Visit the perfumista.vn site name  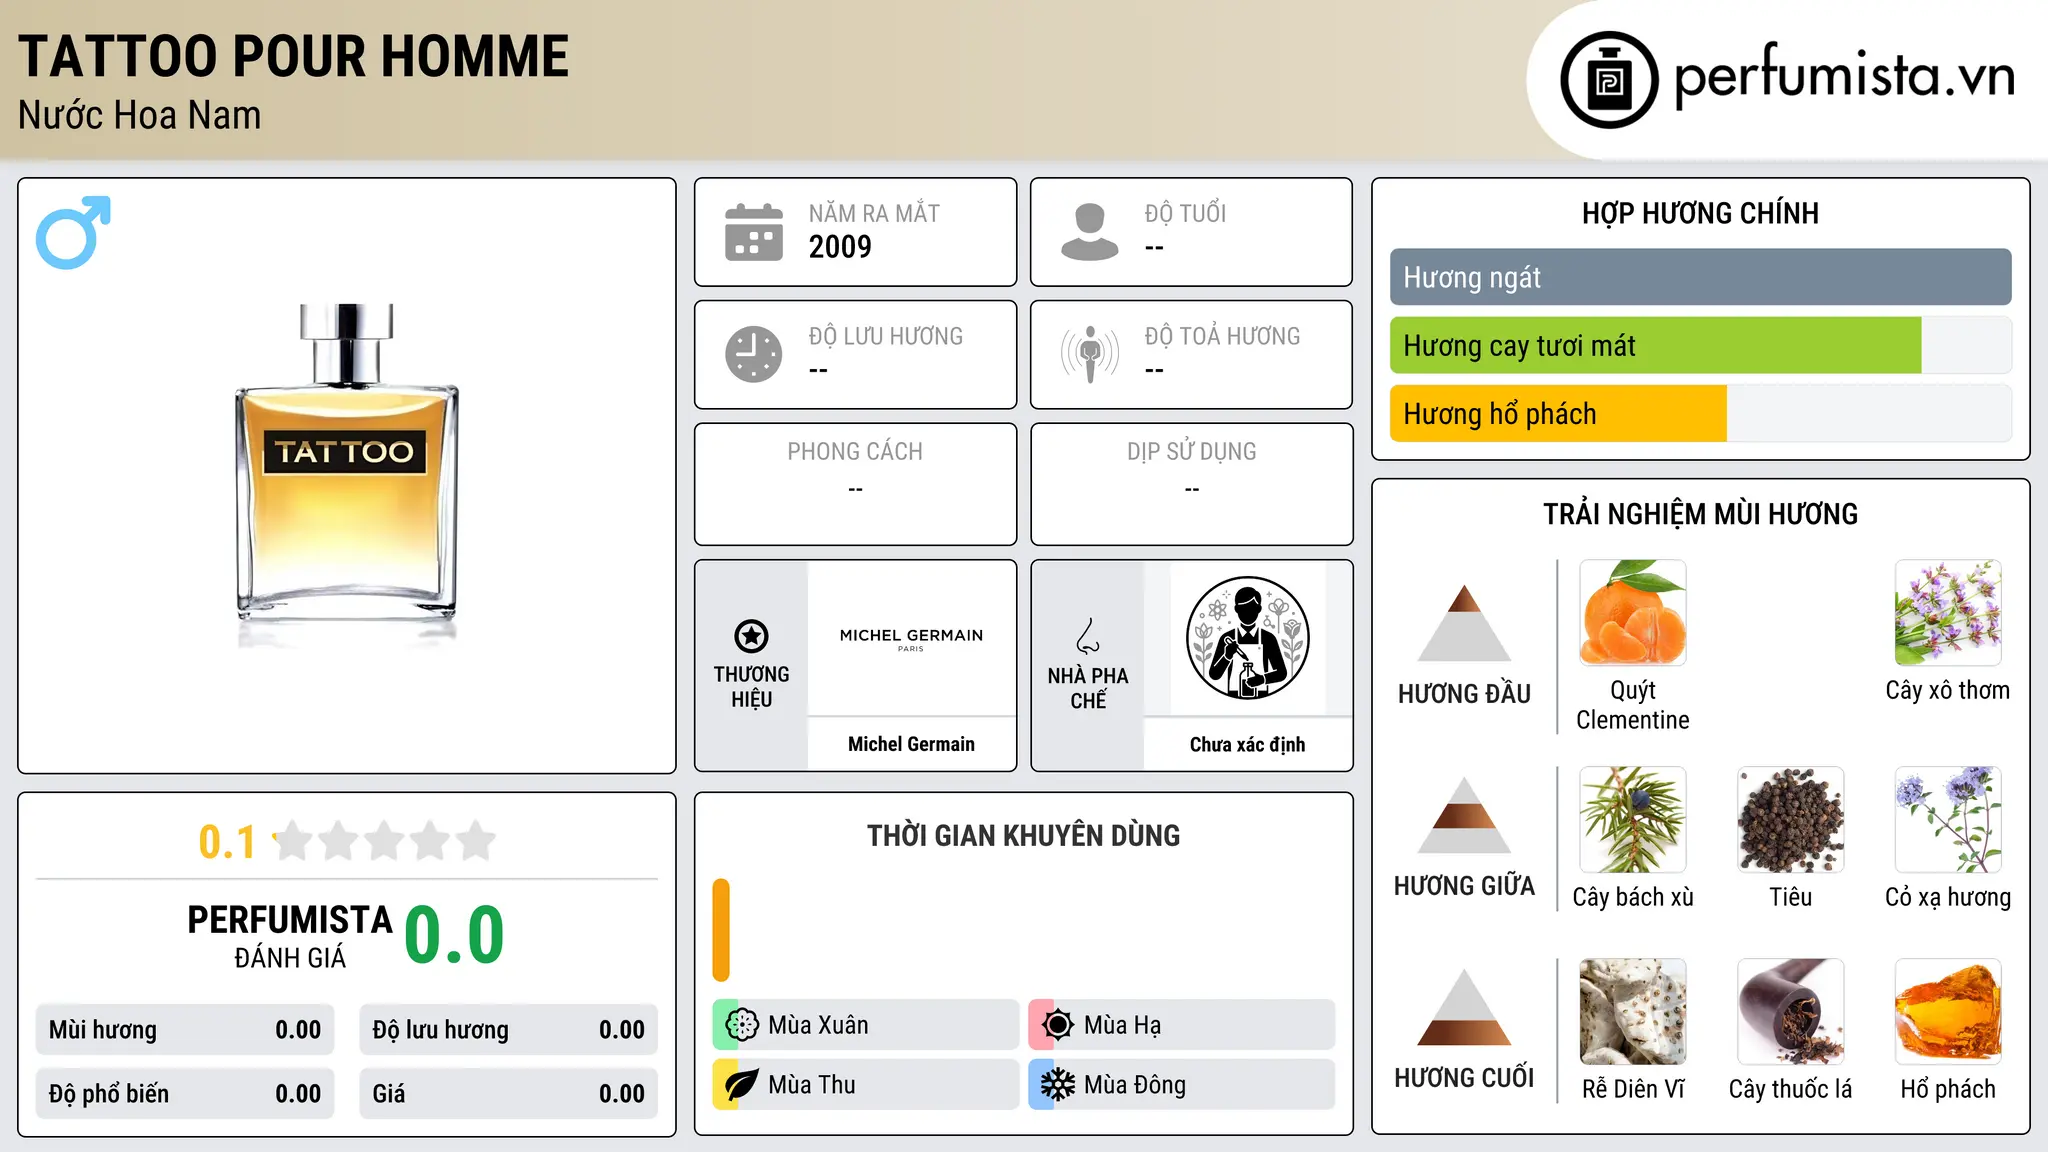pyautogui.click(x=1844, y=77)
